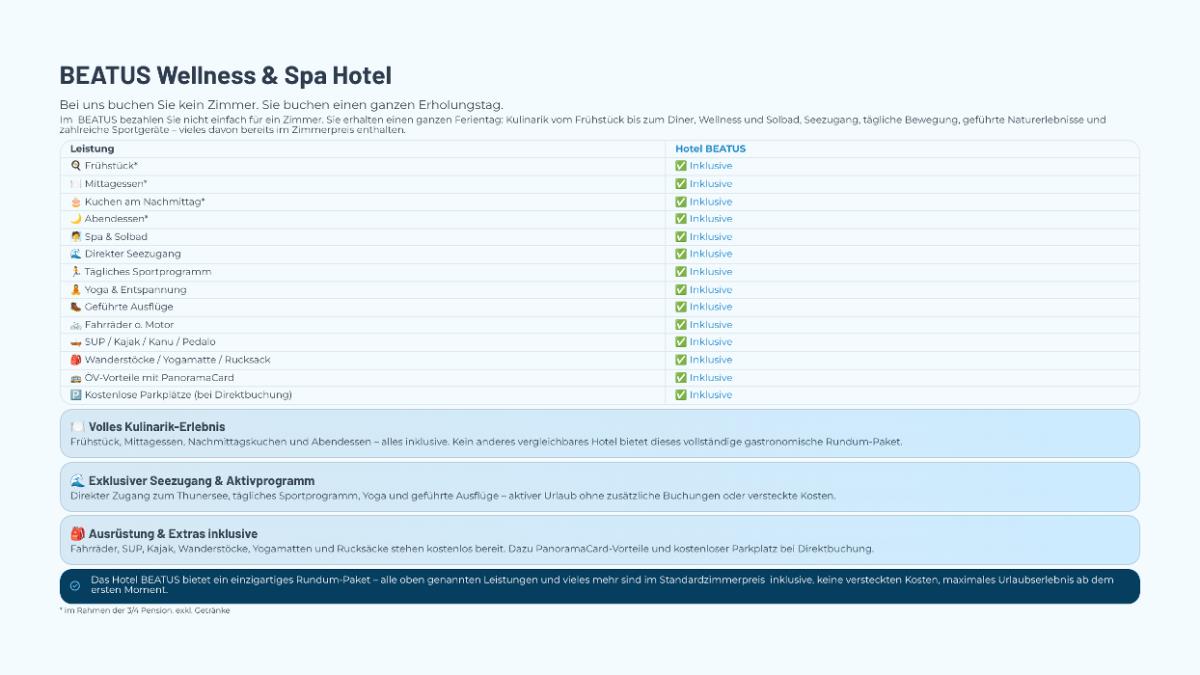The height and width of the screenshot is (675, 1200).
Task: Click the green checkmark in the Kostenlose Parkplätze row
Action: 681,395
